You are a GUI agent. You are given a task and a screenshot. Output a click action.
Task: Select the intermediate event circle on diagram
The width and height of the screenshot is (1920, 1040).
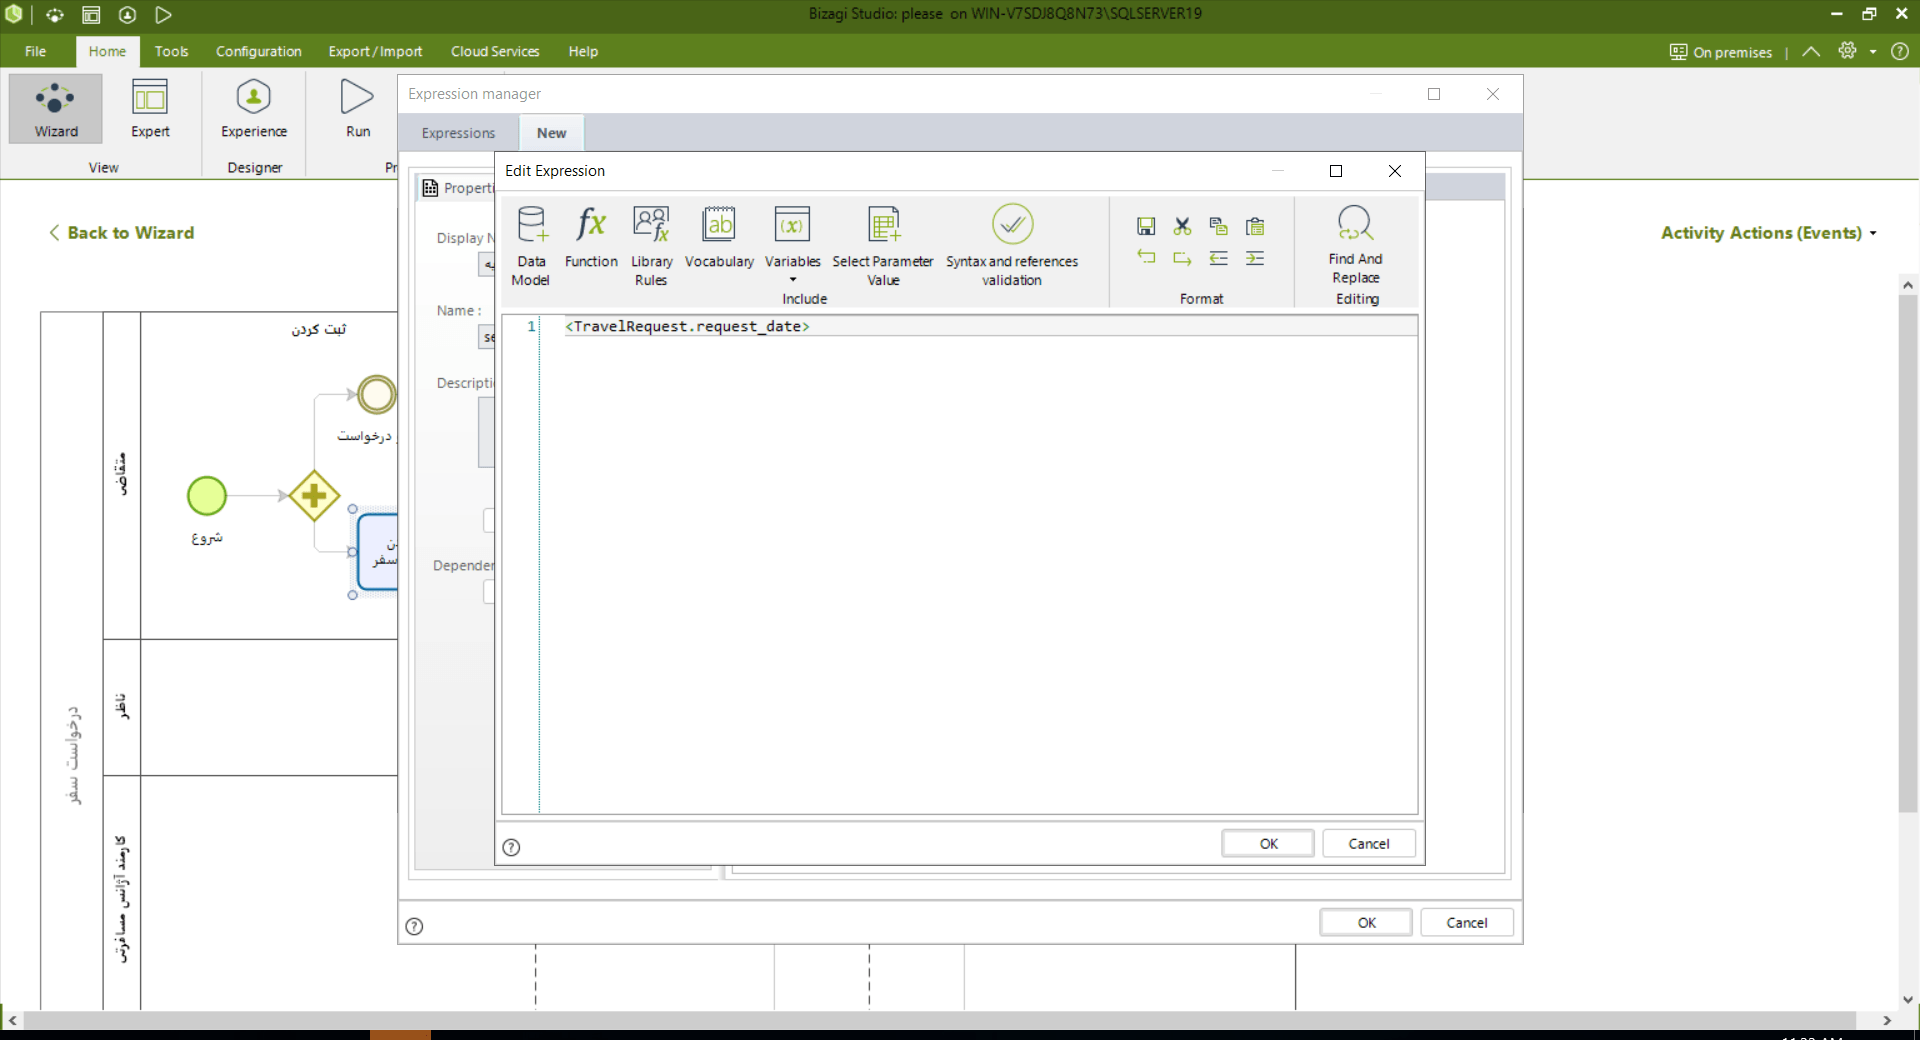click(376, 394)
